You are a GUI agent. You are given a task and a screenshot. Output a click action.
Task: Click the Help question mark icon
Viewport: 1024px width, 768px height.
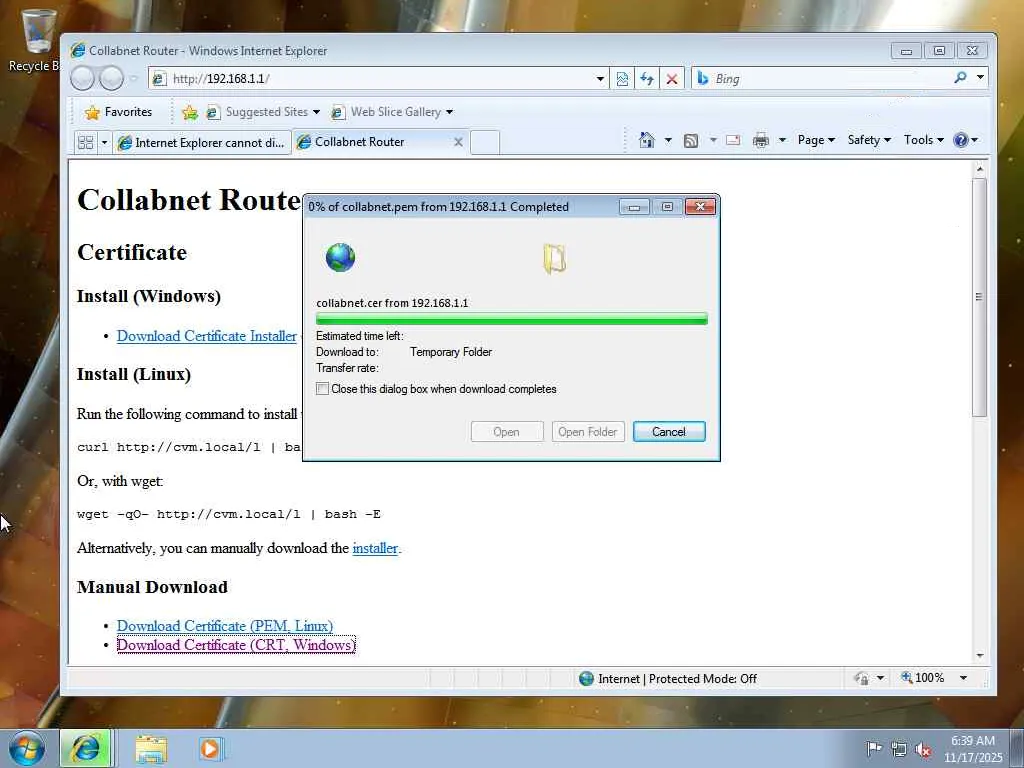click(960, 140)
